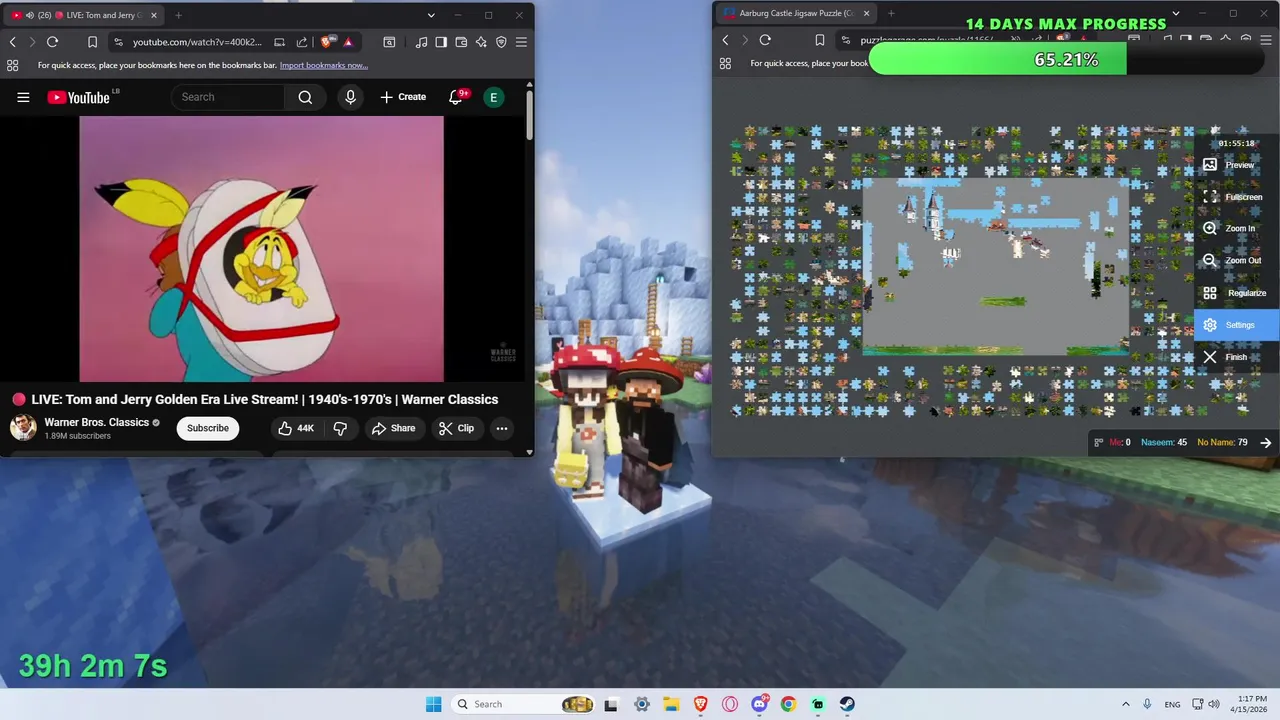
Task: Open Leo AI sparkle icon in YouTube window
Action: pos(481,42)
